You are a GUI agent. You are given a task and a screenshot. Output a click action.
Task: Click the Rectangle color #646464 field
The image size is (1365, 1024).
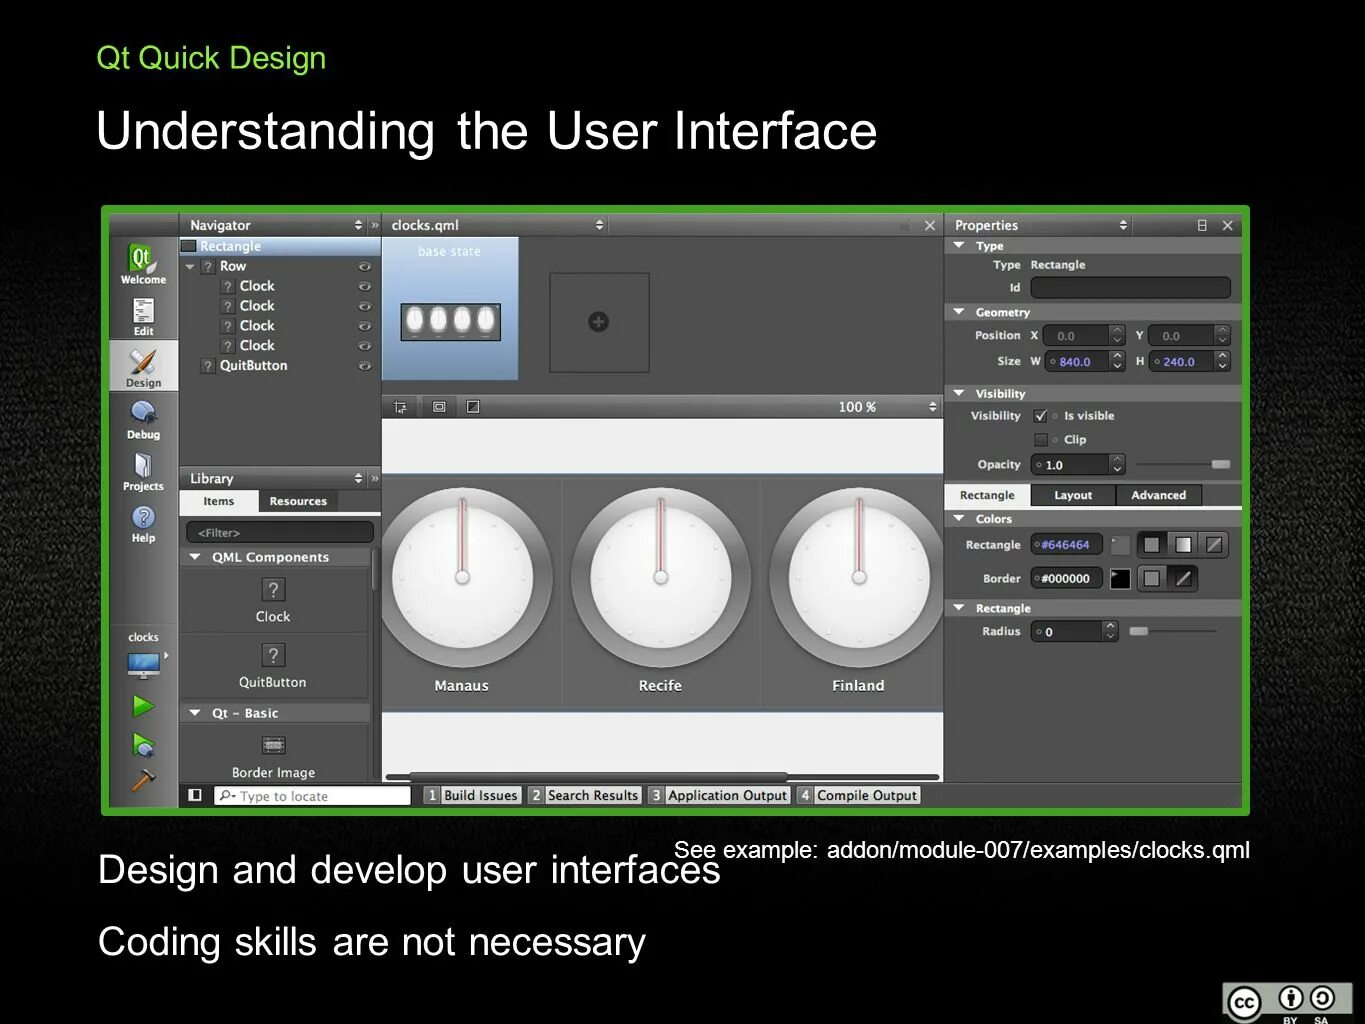point(1066,545)
